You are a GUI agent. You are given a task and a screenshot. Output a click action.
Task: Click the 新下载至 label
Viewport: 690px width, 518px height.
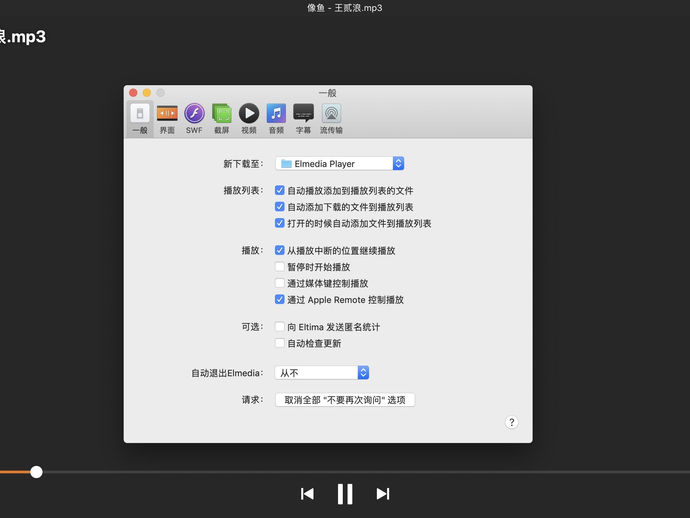pos(243,164)
